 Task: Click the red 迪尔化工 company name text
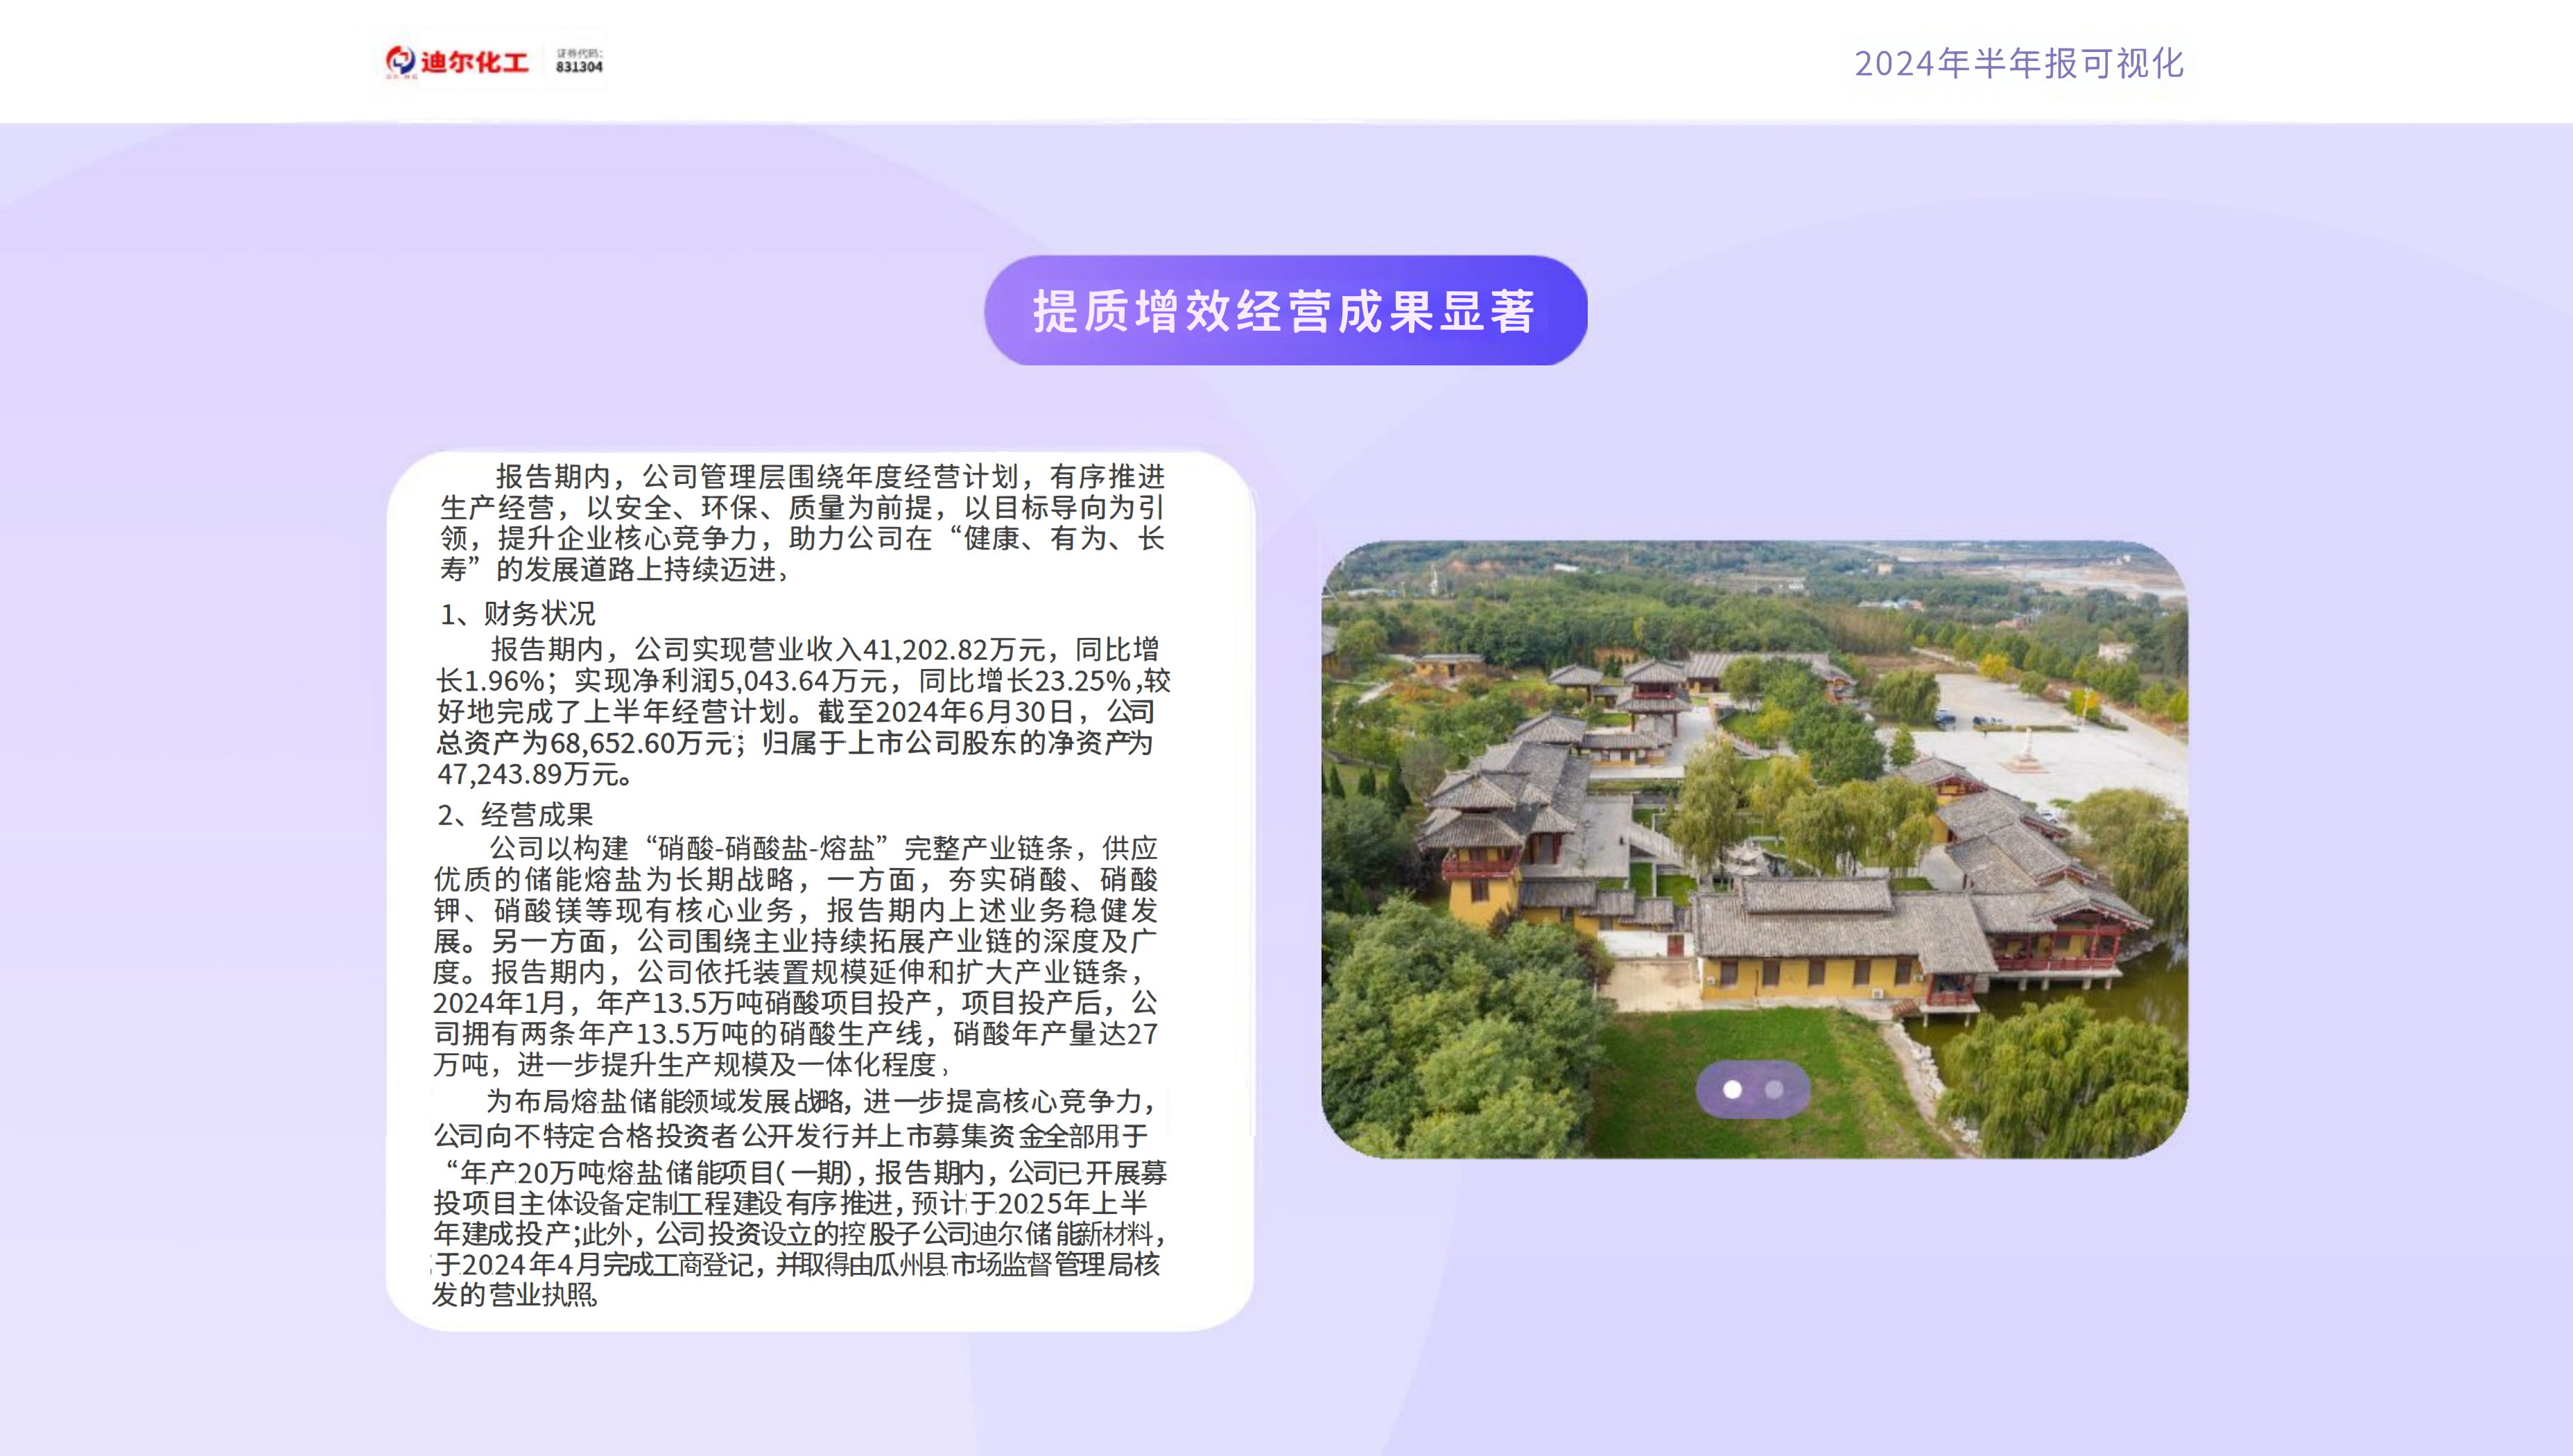[x=474, y=62]
